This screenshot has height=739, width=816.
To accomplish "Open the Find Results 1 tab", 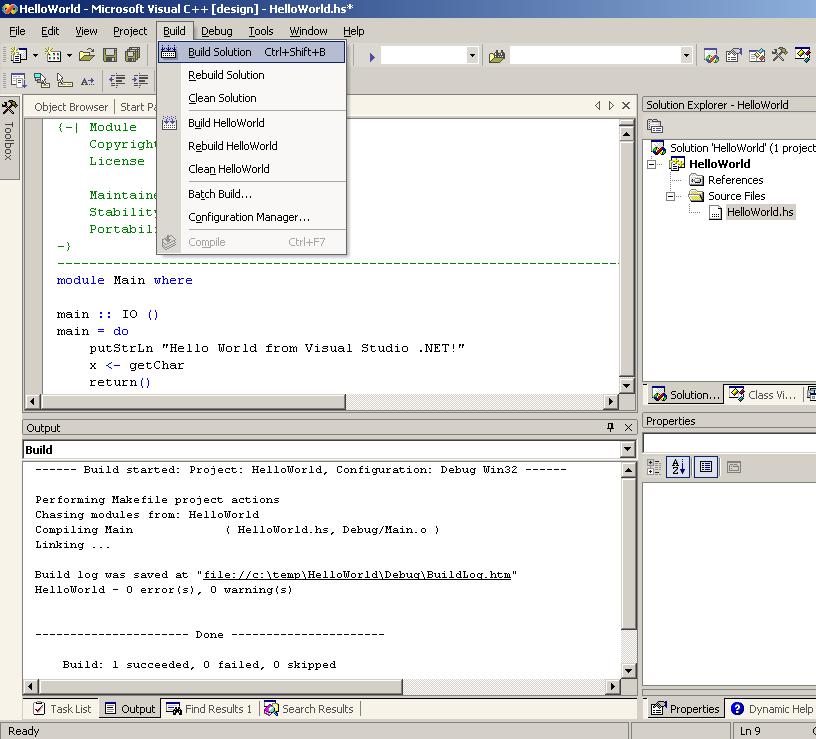I will pos(209,709).
